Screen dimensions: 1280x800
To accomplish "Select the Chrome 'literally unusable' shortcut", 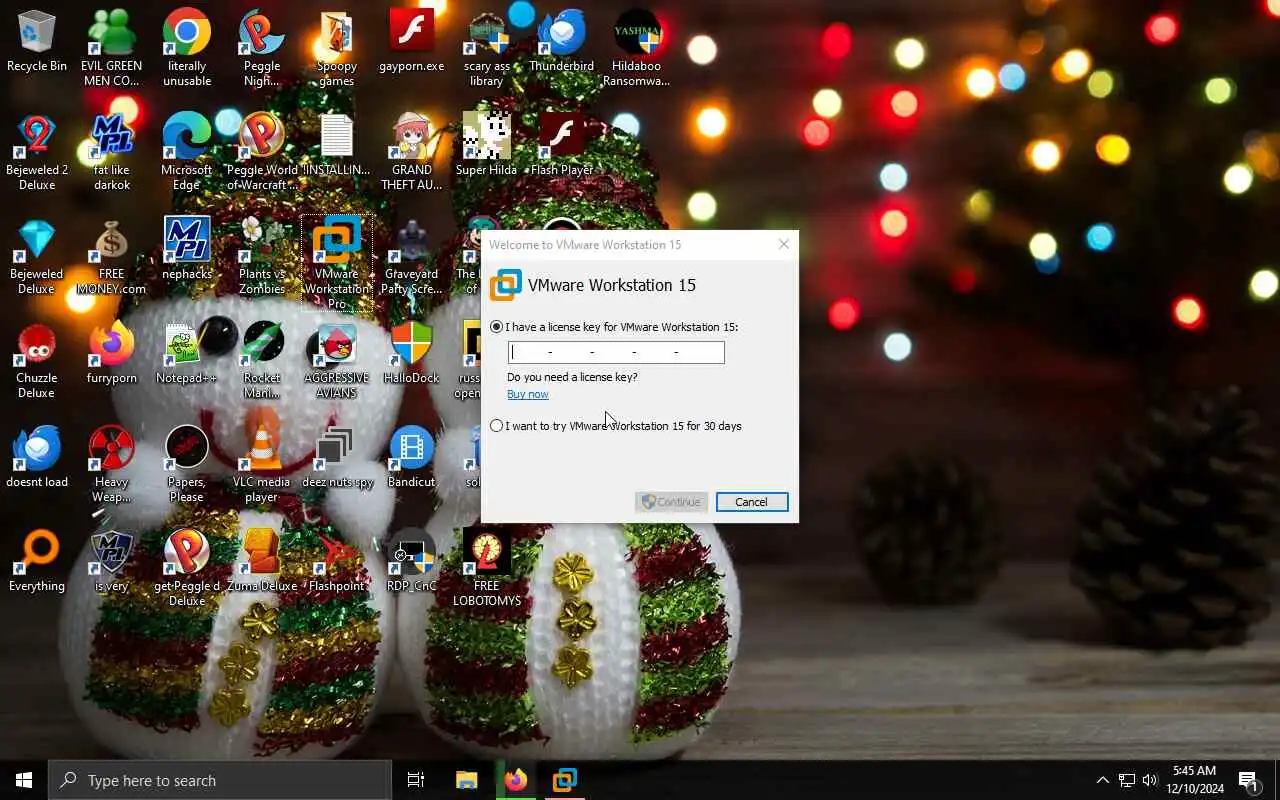I will (x=187, y=48).
